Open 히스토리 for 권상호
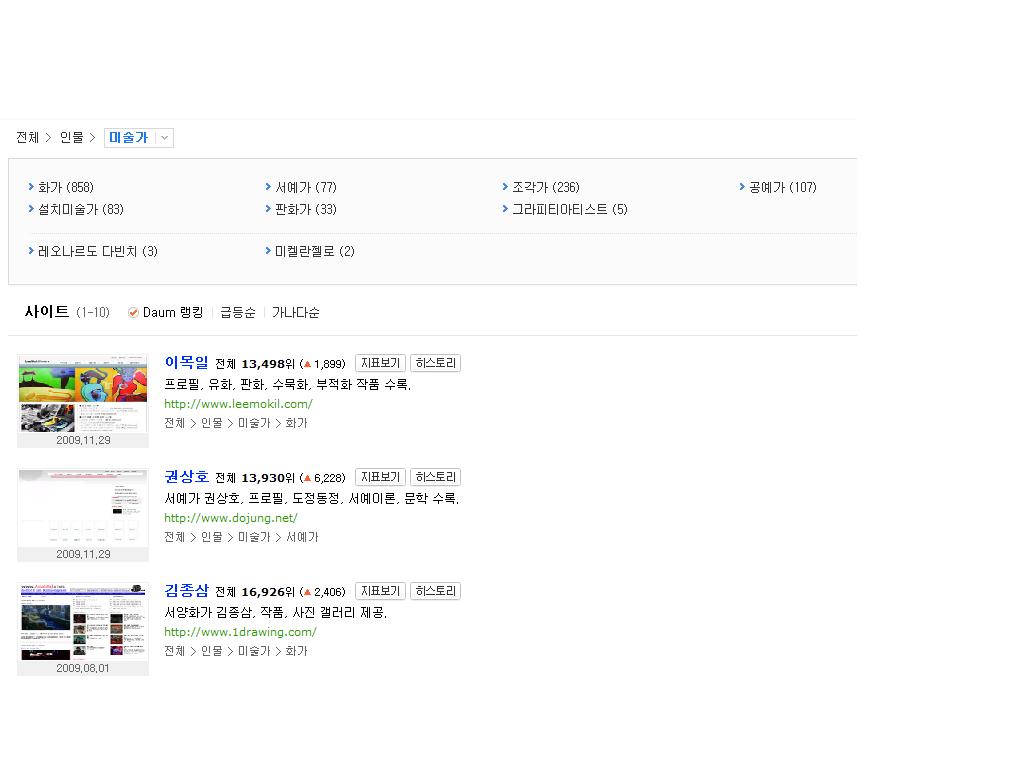Viewport: 1024px width, 768px height. point(435,478)
